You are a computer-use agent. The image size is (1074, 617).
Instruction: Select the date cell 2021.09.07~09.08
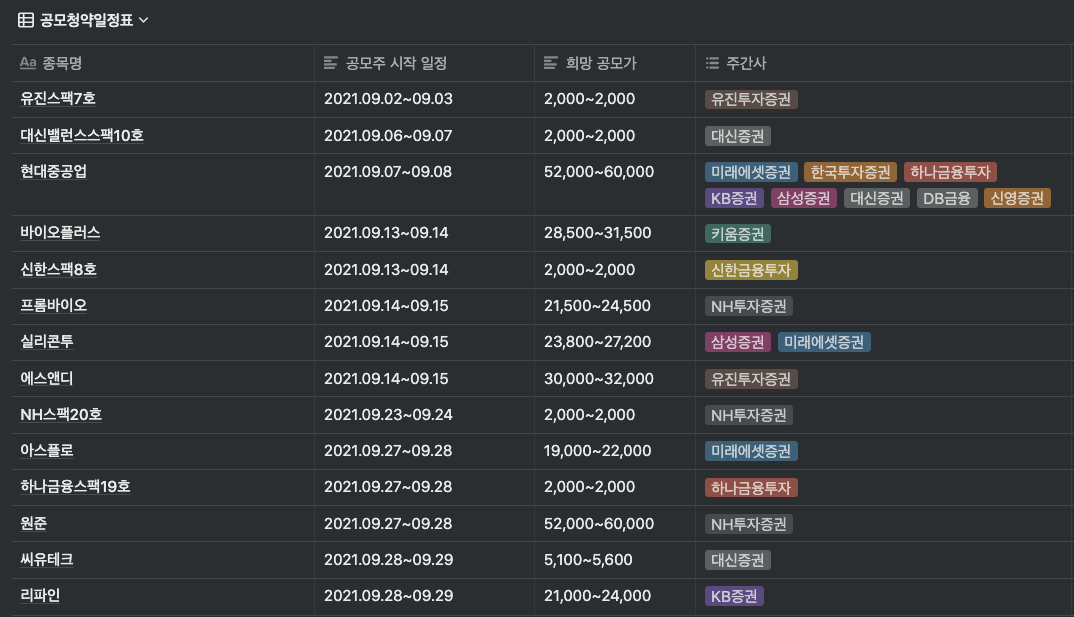(x=425, y=185)
